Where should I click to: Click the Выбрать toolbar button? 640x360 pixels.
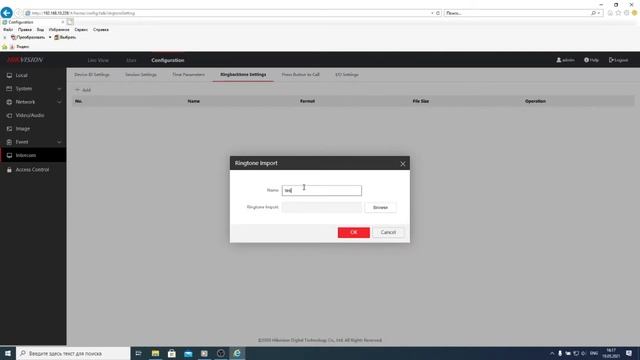pos(65,38)
